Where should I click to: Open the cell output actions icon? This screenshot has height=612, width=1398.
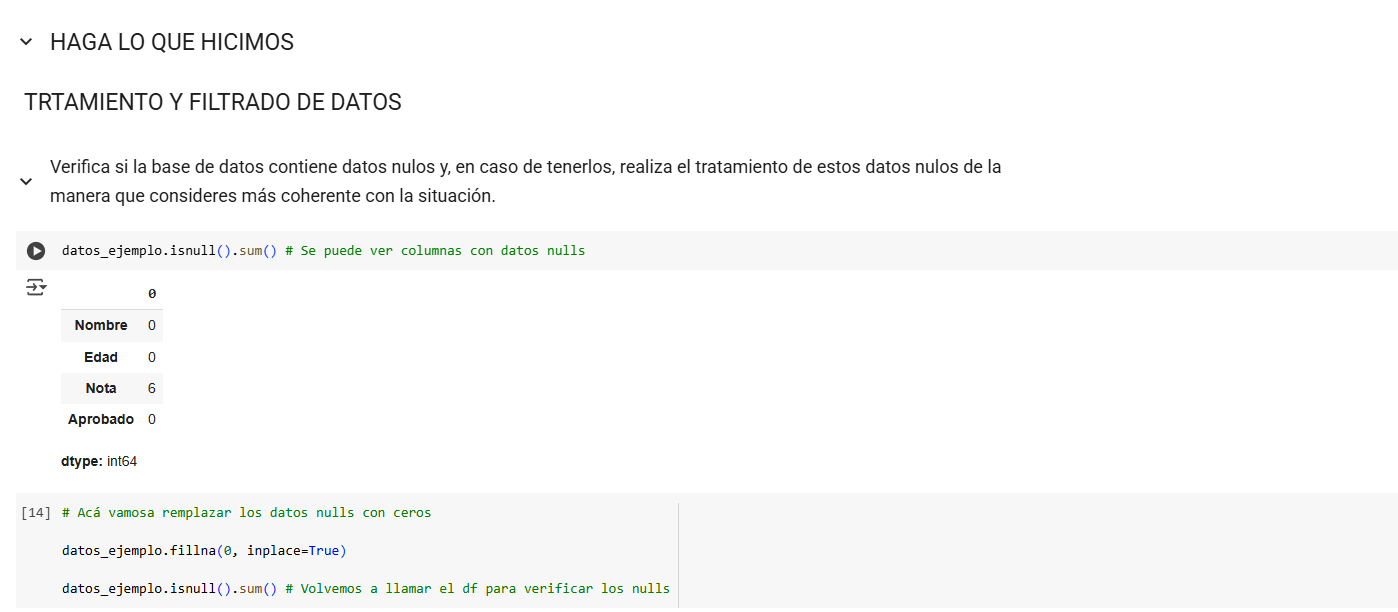[x=36, y=287]
